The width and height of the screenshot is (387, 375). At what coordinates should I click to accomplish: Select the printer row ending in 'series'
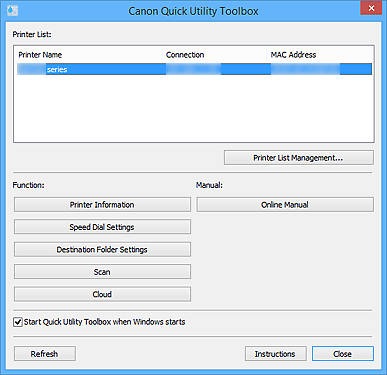(194, 69)
